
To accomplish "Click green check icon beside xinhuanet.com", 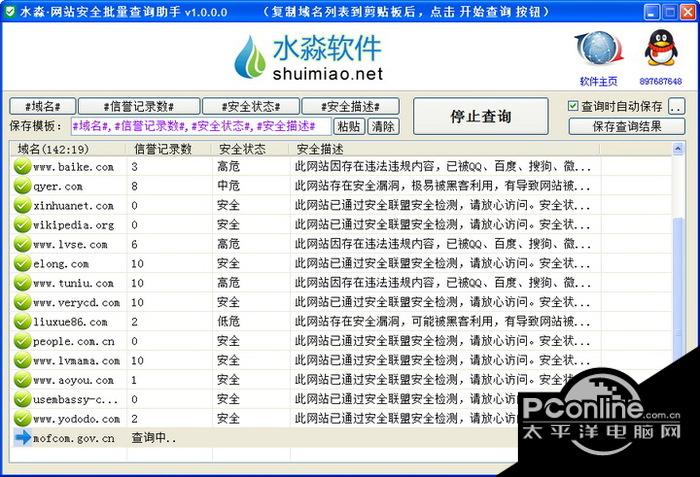I will pyautogui.click(x=22, y=205).
